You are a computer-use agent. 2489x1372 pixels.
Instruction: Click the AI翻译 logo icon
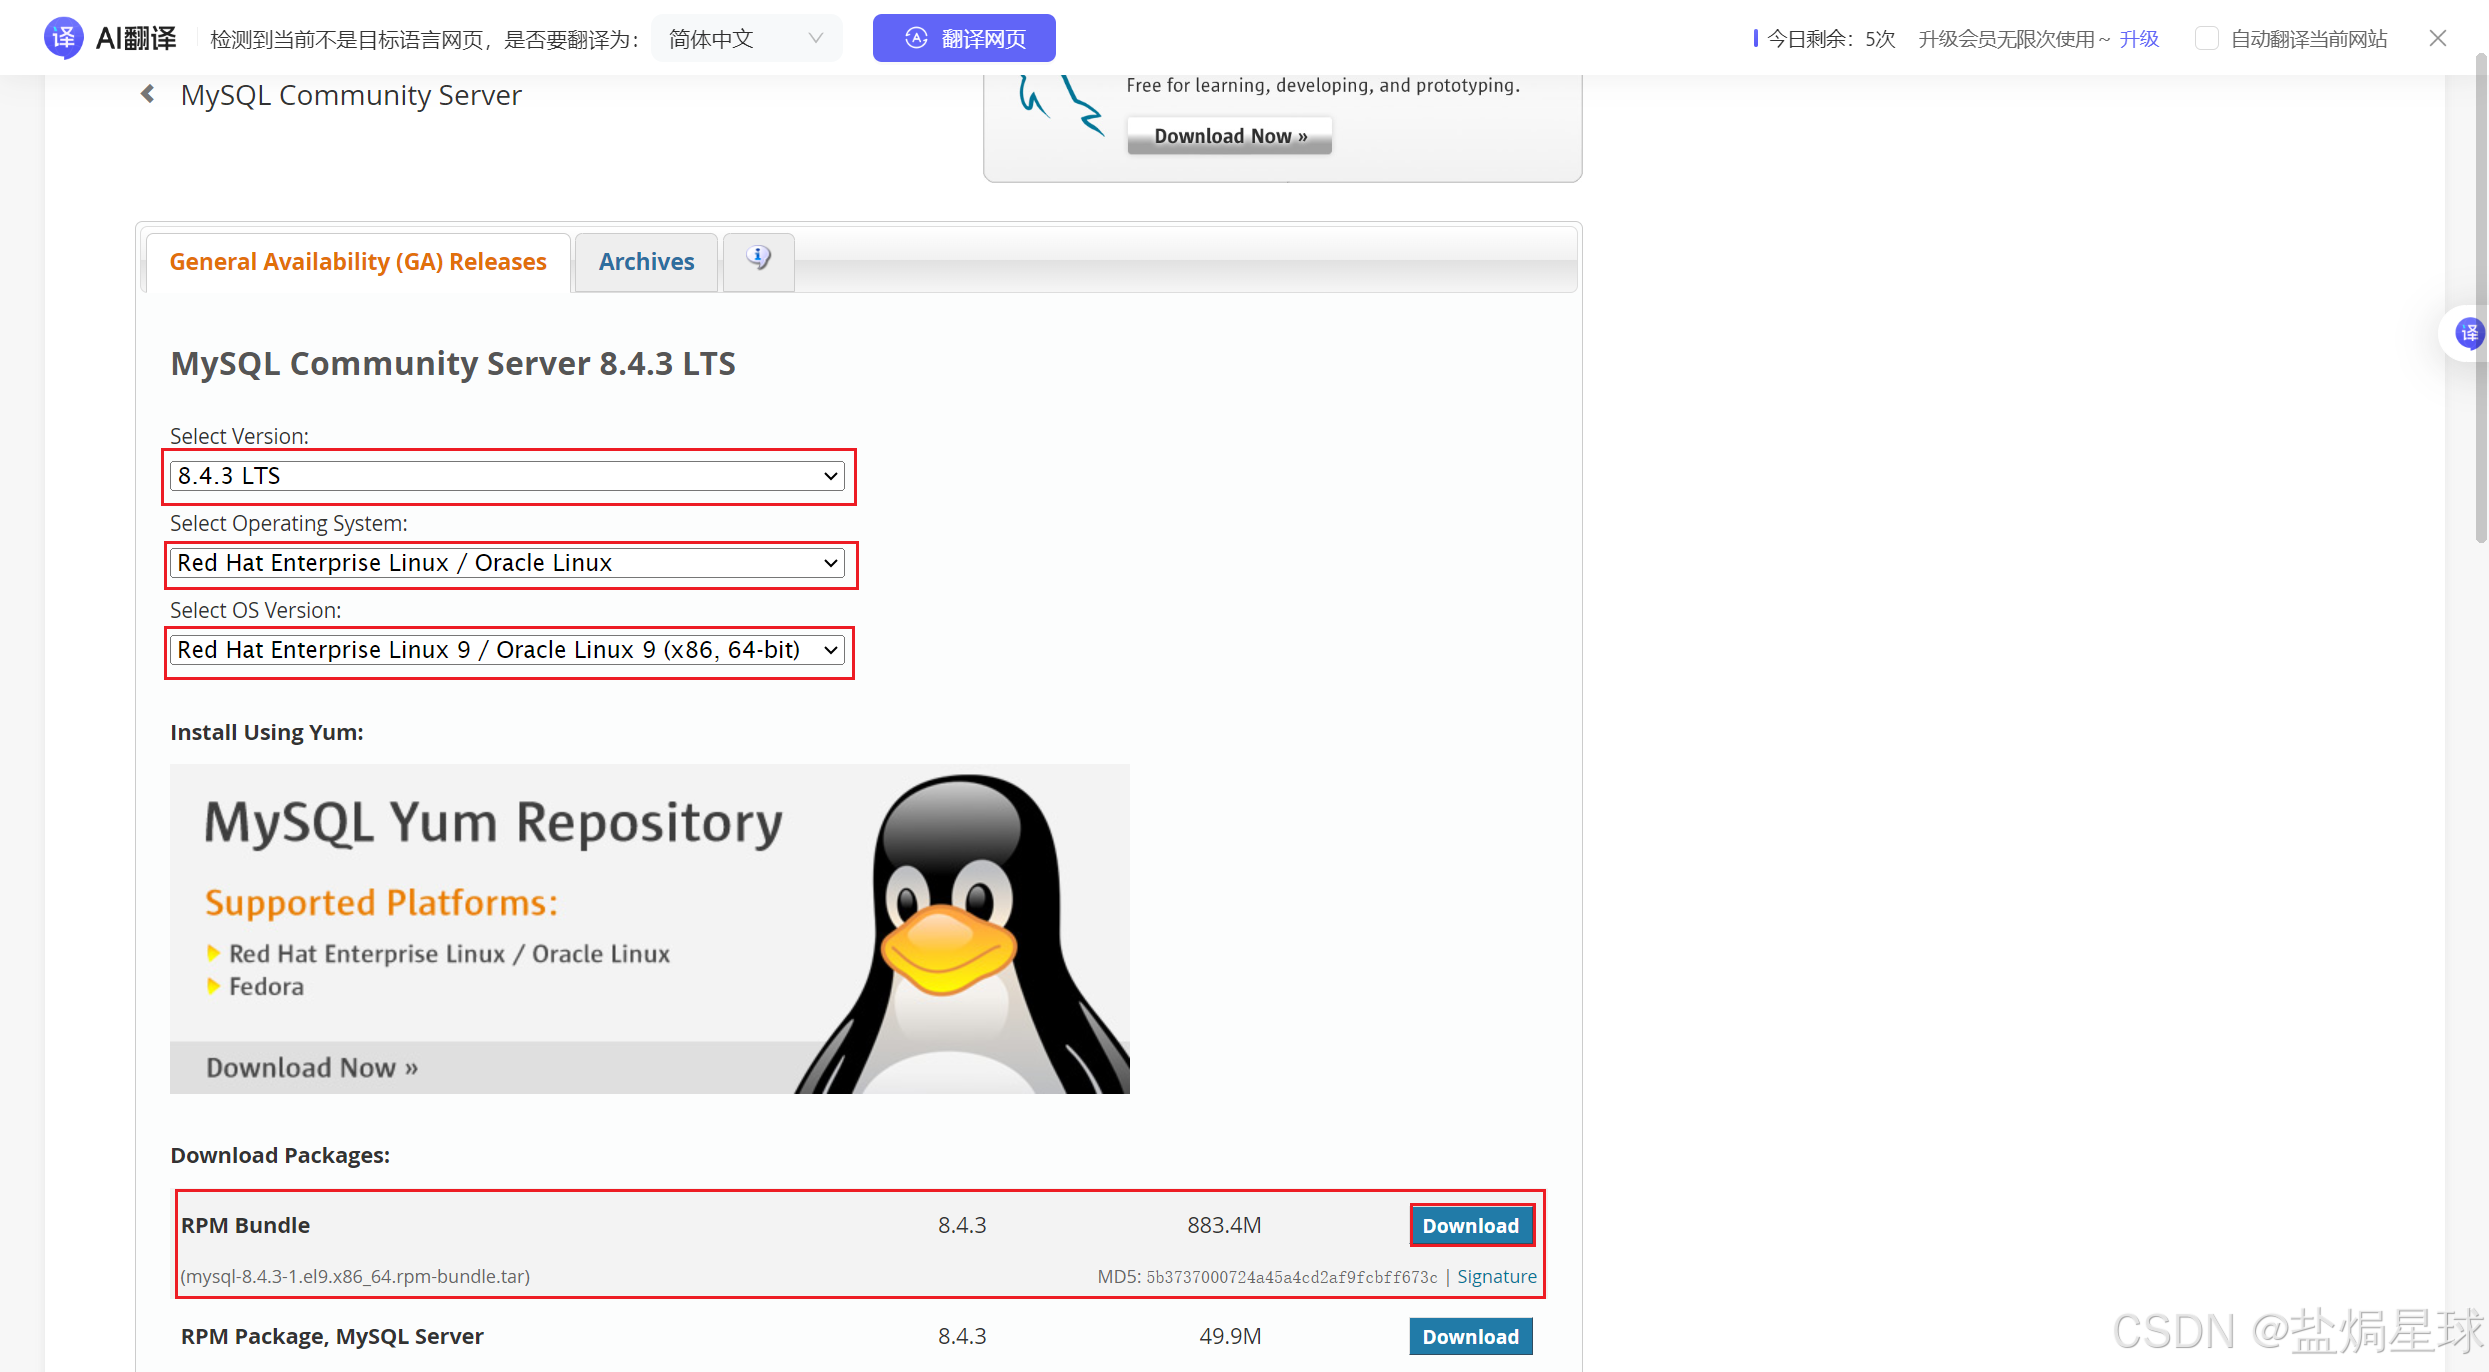pos(64,38)
